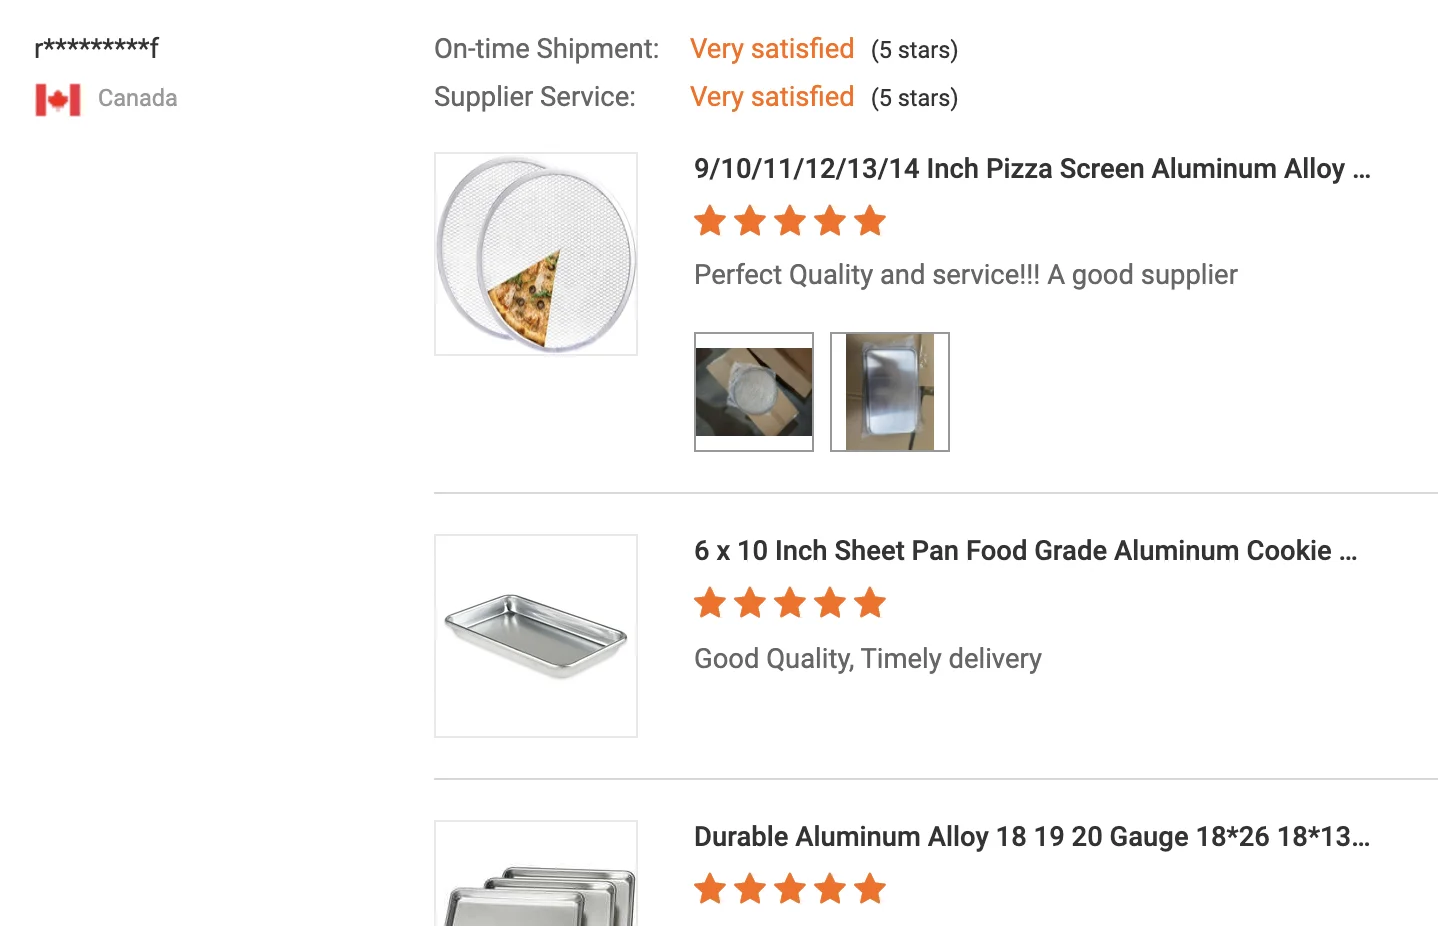1438x926 pixels.
Task: Click the wrapped tray review photo
Action: coord(888,391)
